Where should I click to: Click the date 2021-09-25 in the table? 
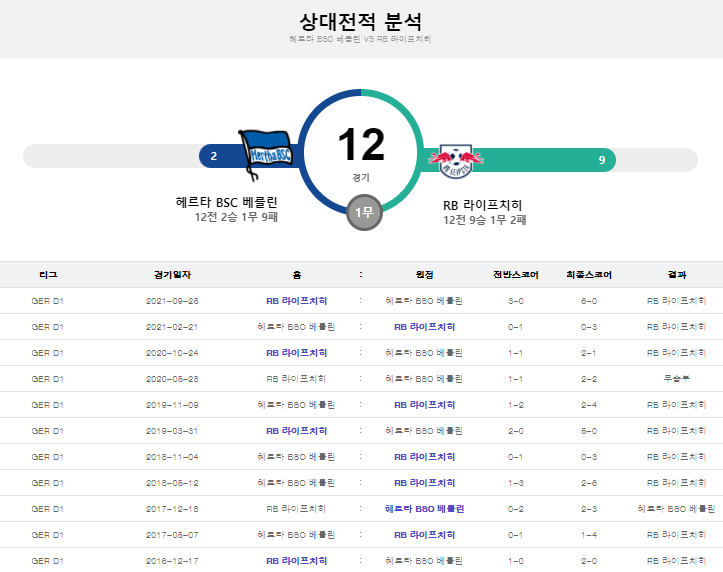172,301
